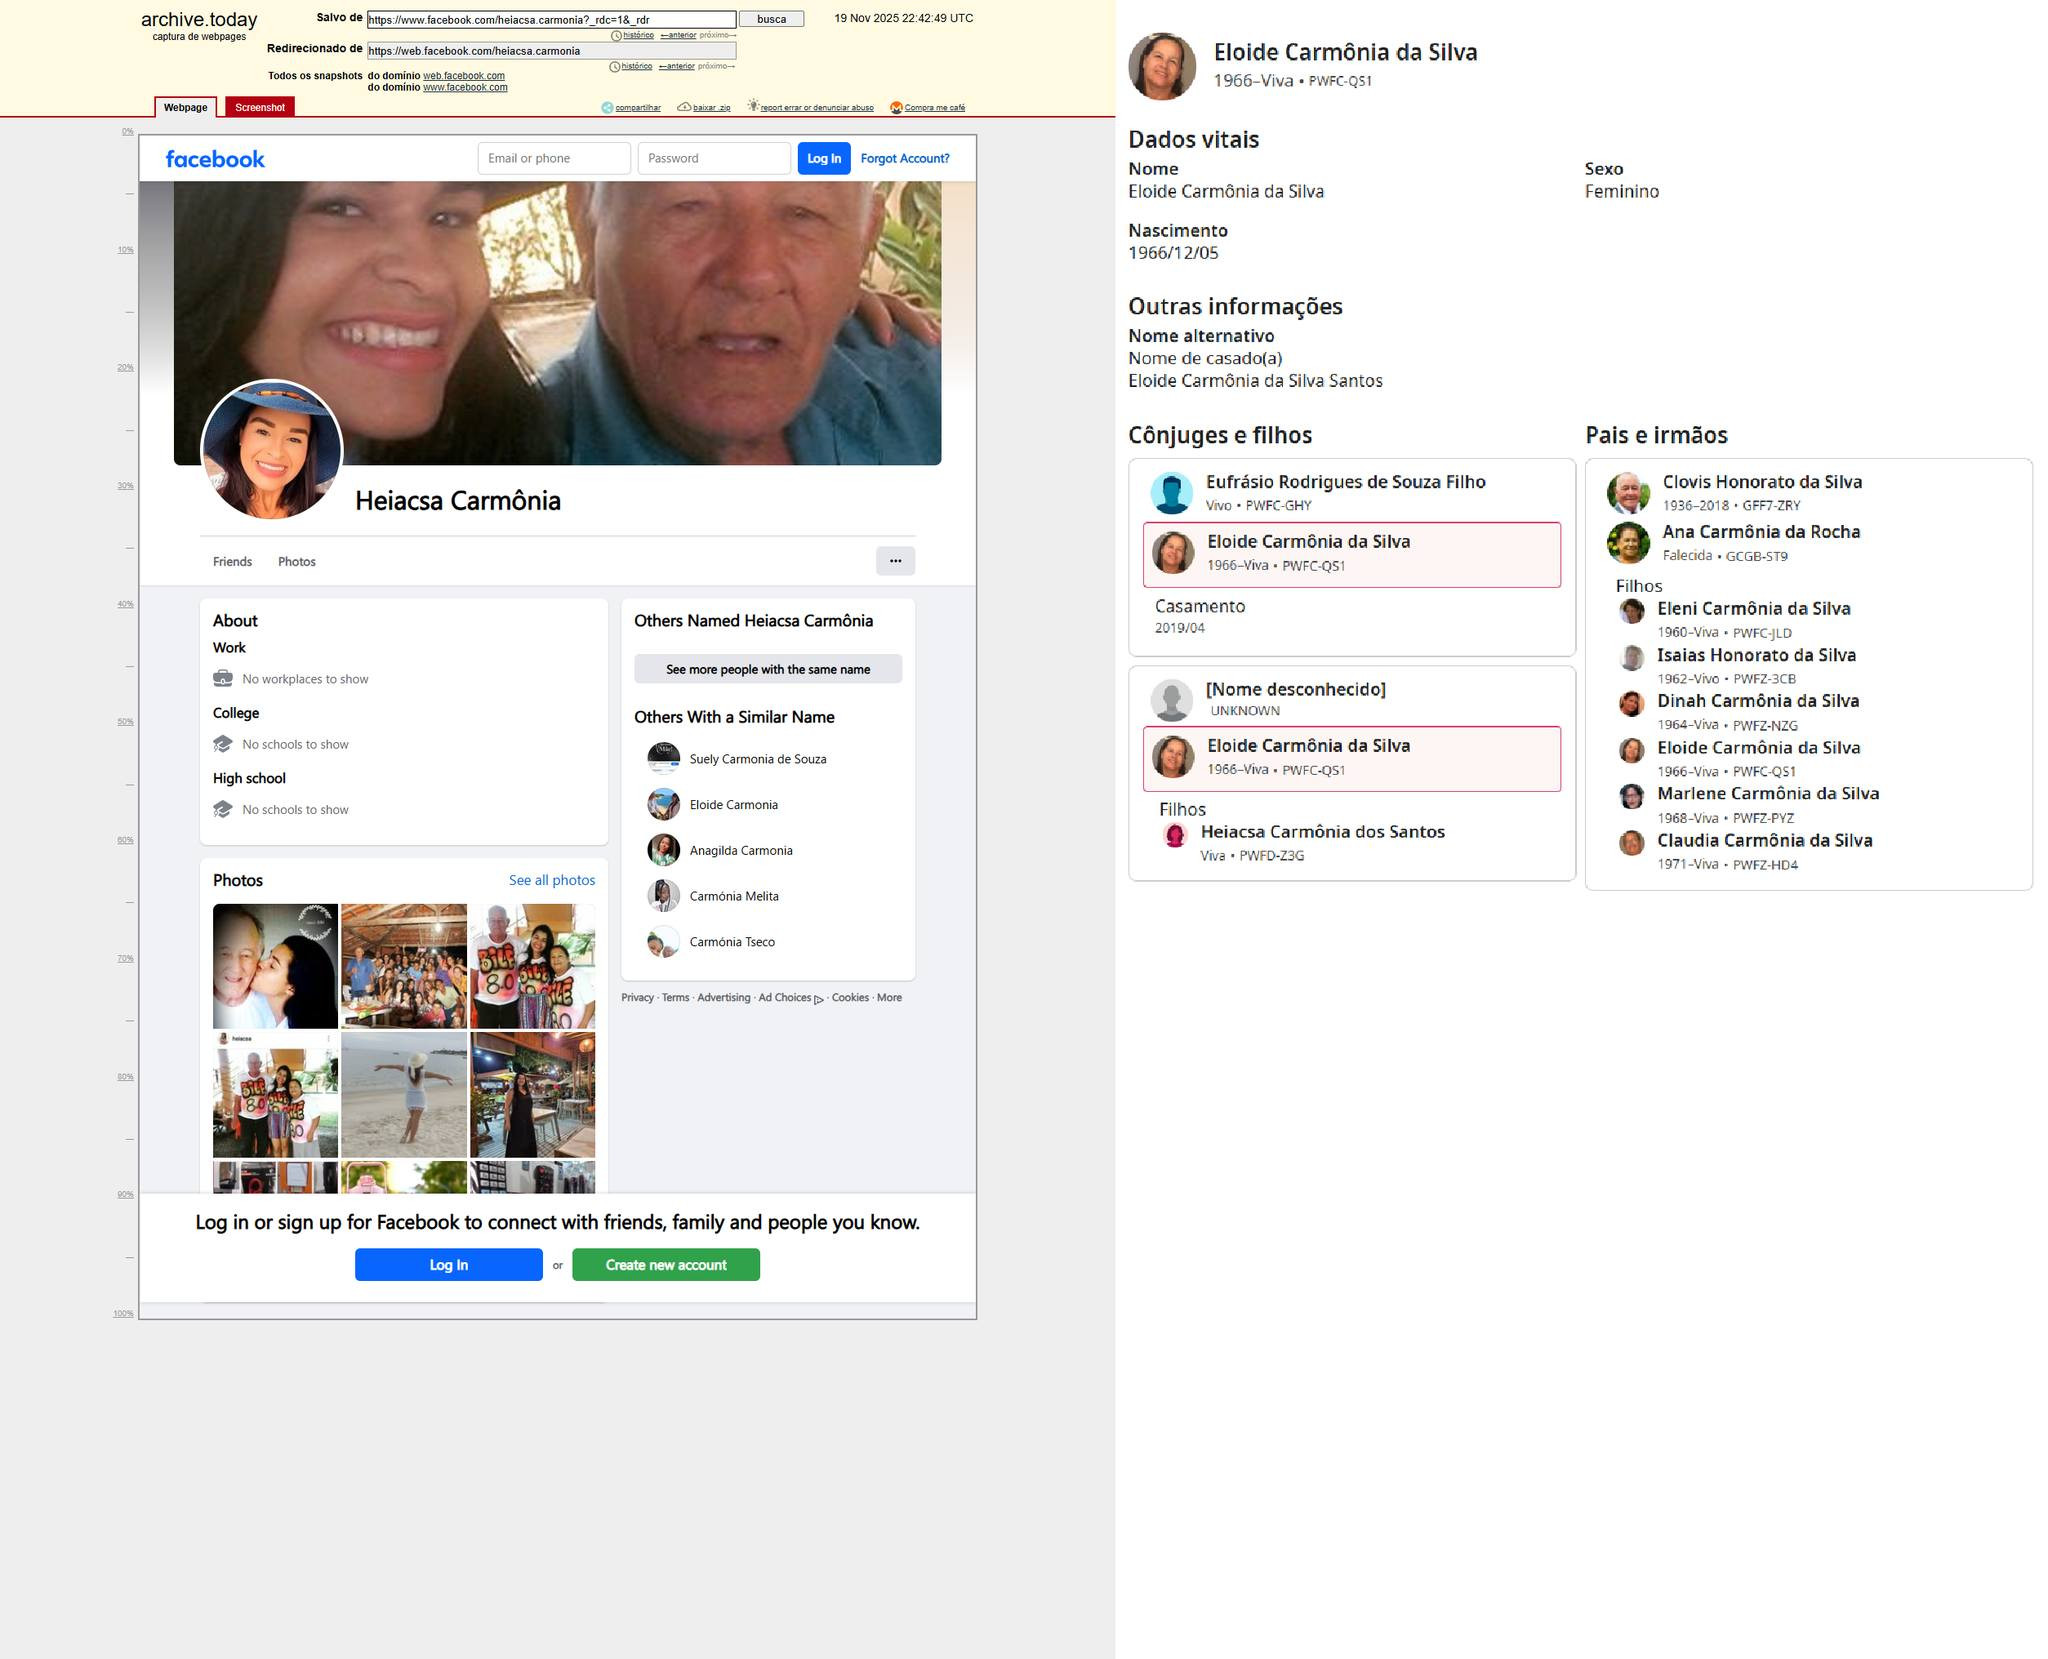Open the three-dots profile options menu
2048x1659 pixels.
(895, 561)
